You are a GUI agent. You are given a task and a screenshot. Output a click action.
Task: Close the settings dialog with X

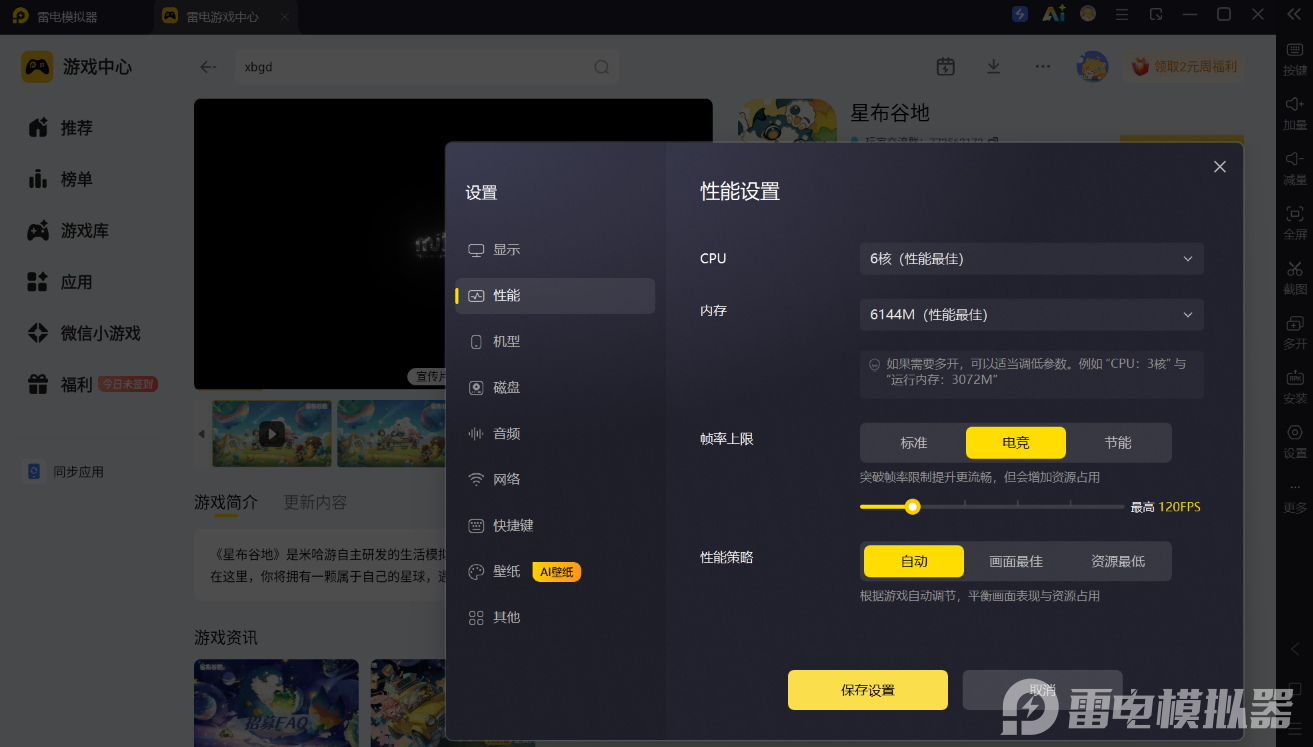(1220, 167)
